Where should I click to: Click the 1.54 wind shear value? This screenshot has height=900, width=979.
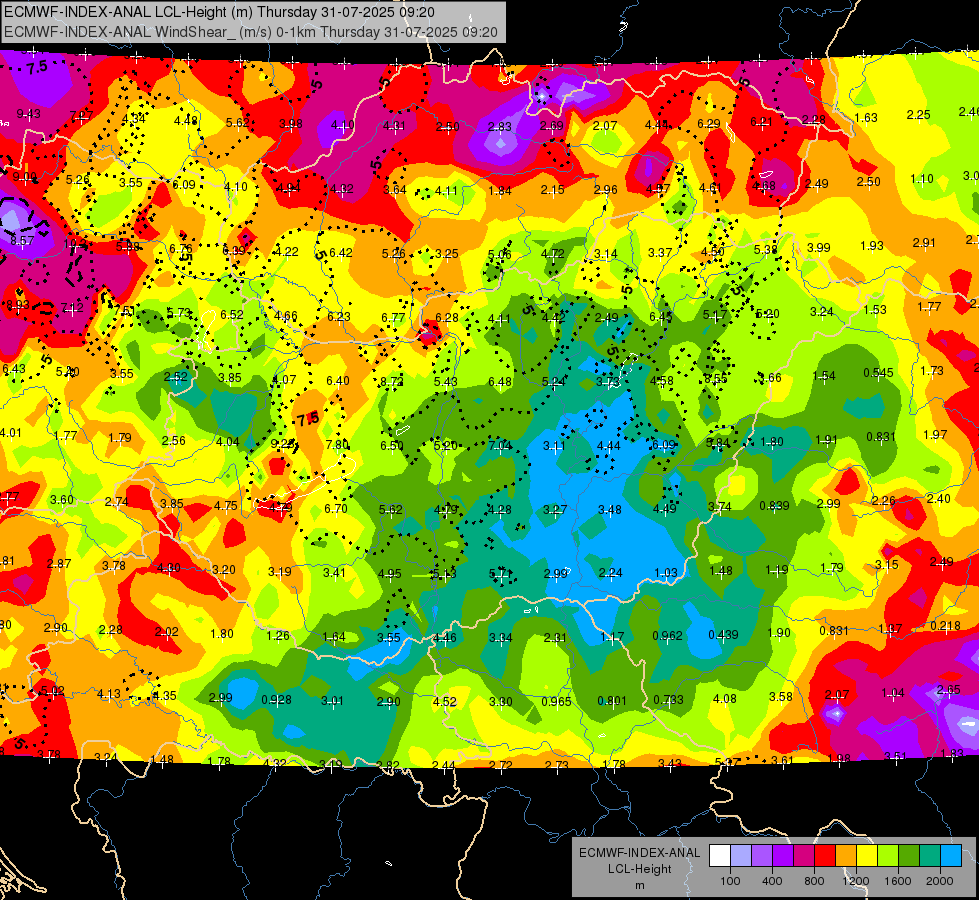824,375
